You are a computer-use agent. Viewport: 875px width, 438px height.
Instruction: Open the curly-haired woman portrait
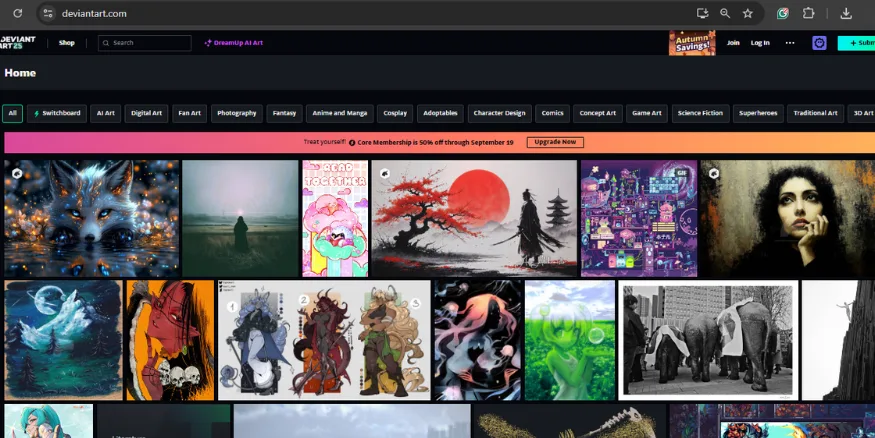pos(788,219)
